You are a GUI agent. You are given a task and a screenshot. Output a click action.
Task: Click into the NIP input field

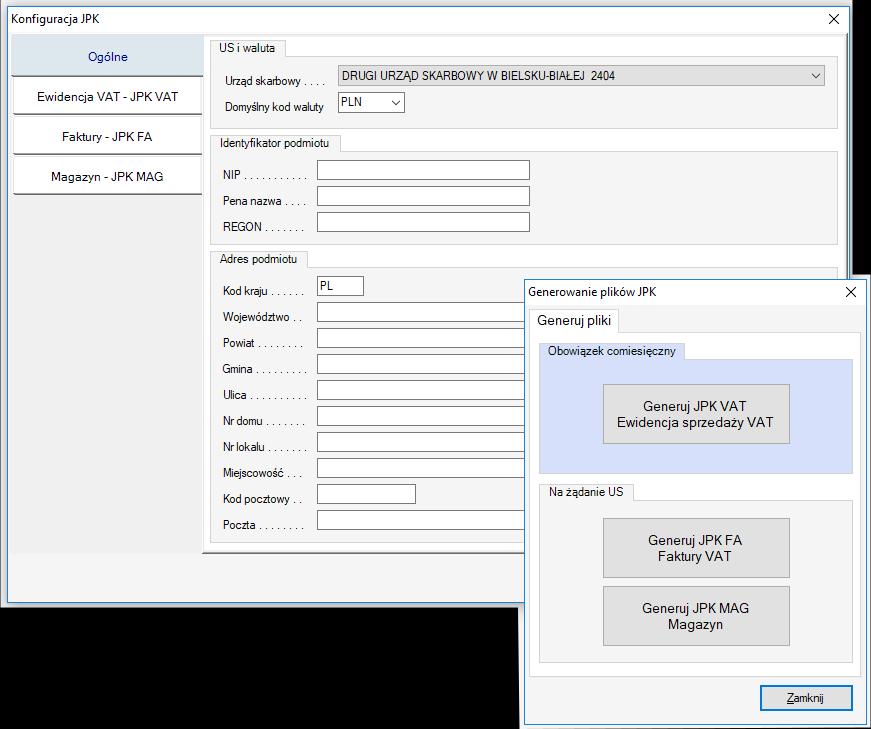click(x=423, y=170)
